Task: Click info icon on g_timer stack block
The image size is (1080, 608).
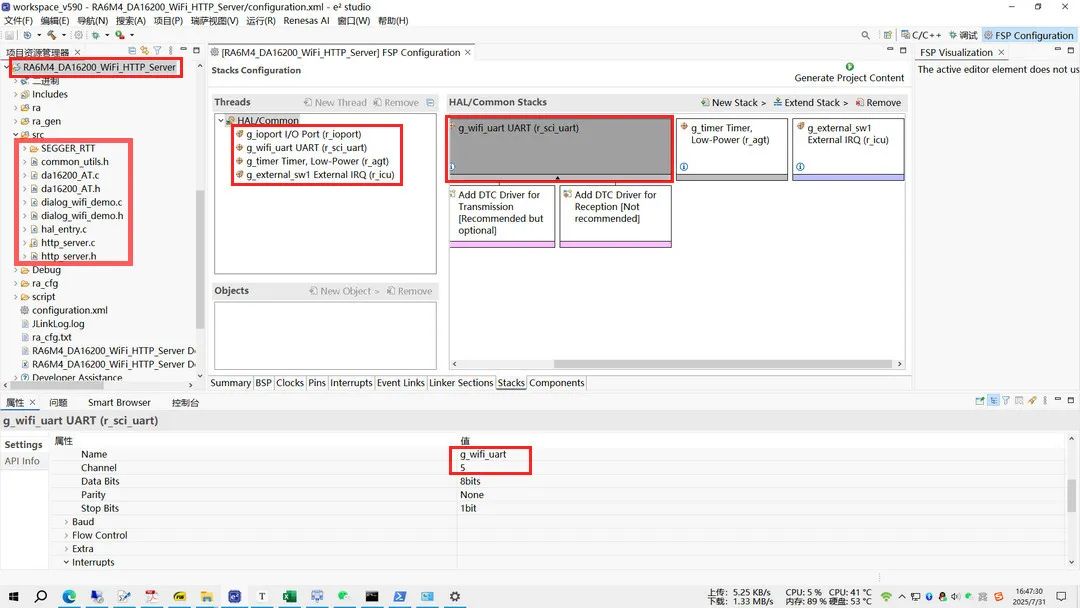Action: 684,167
